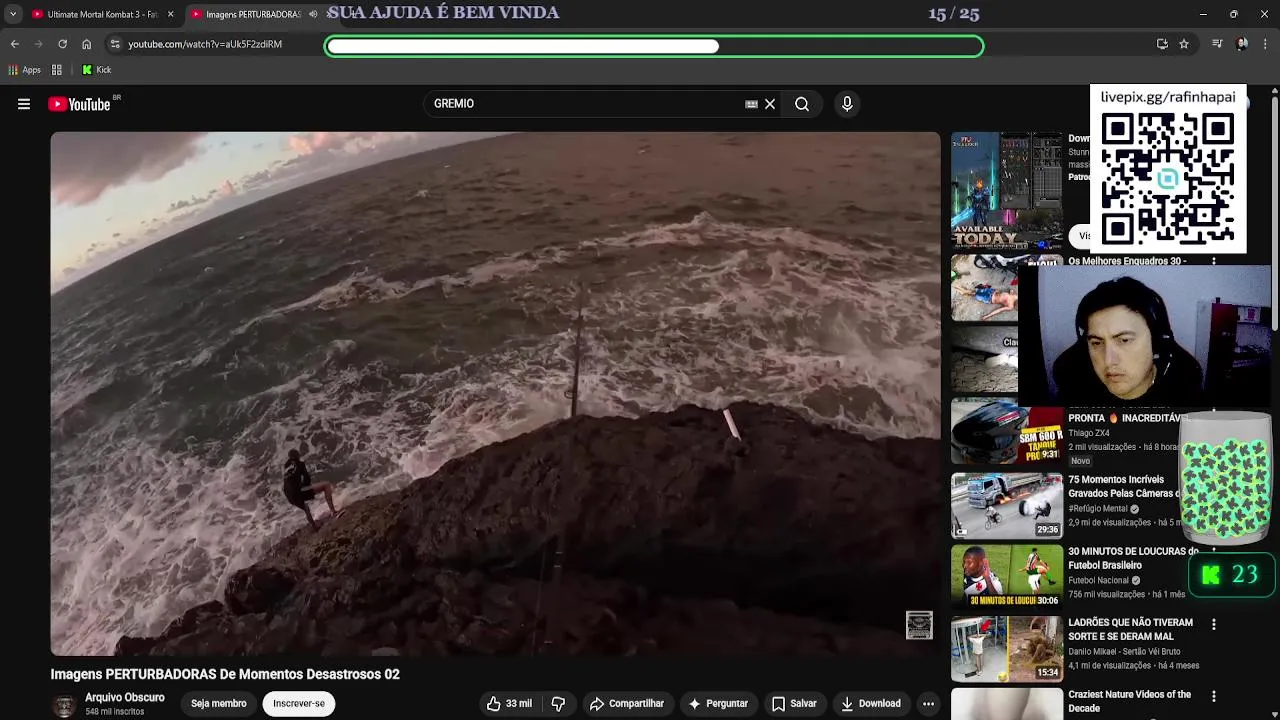Open the Futebol Nacional channel name

coord(1098,580)
